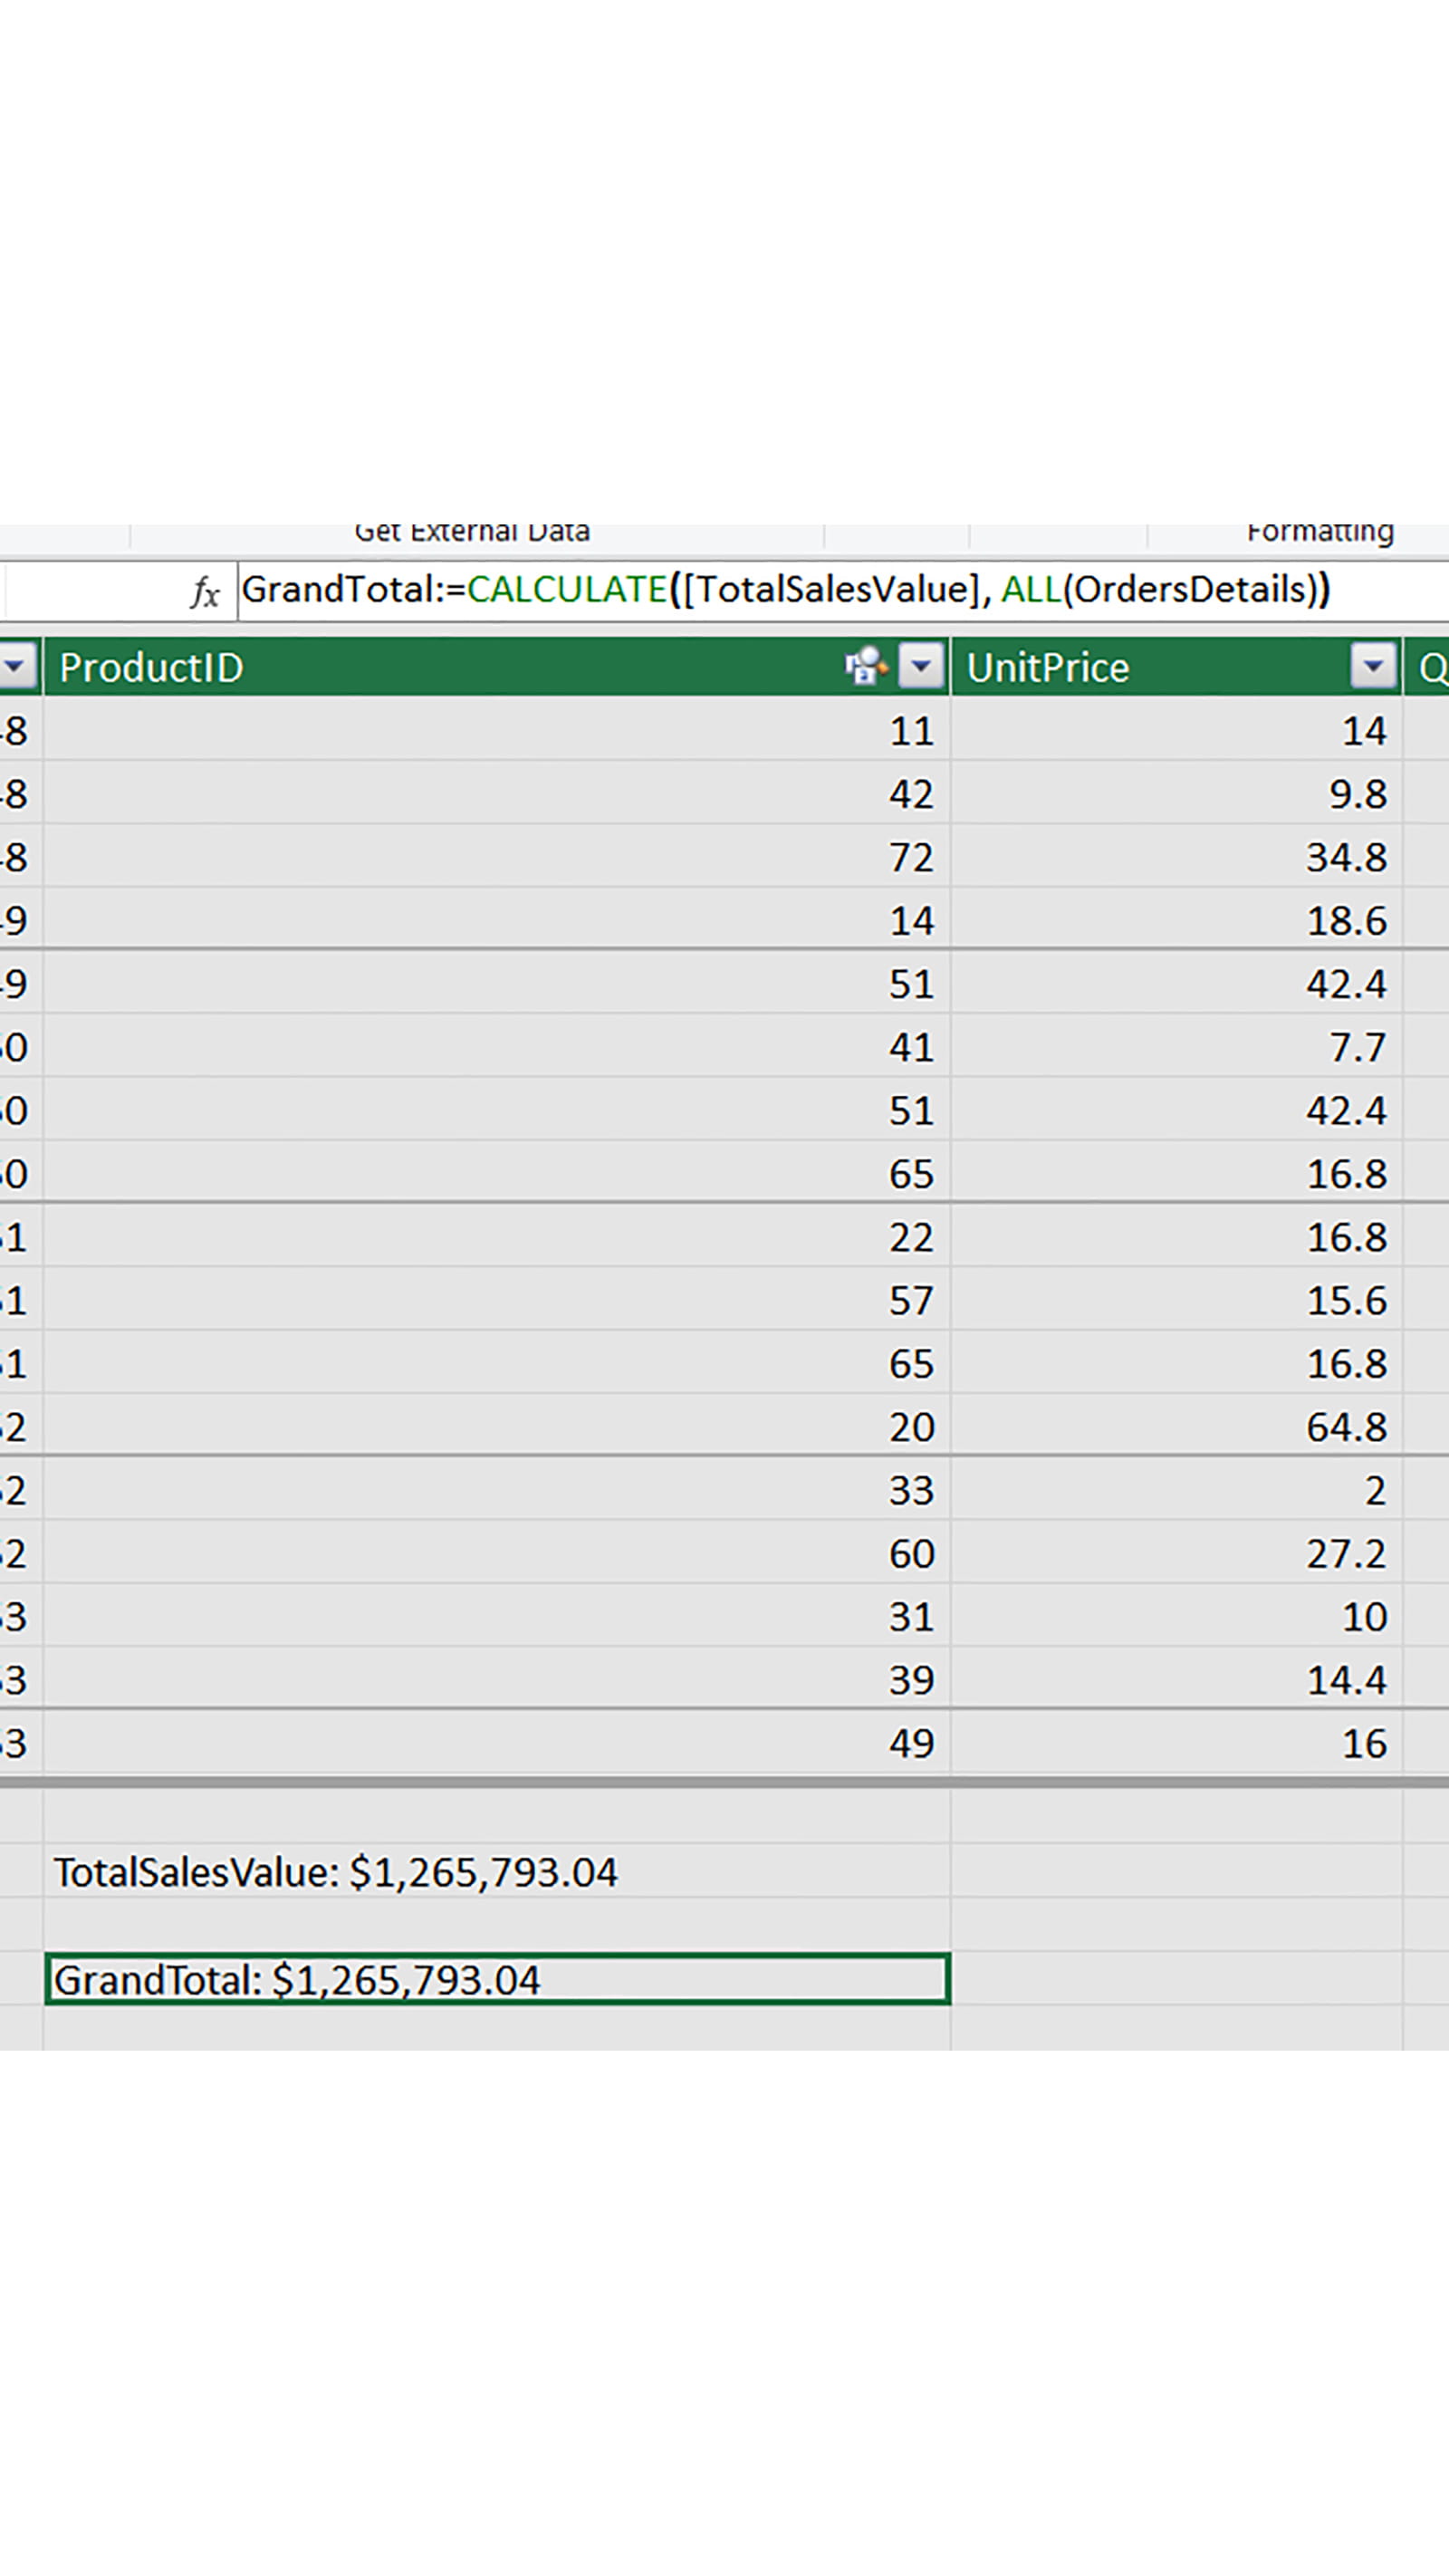Click the Formatting ribbon group label

click(x=1319, y=533)
